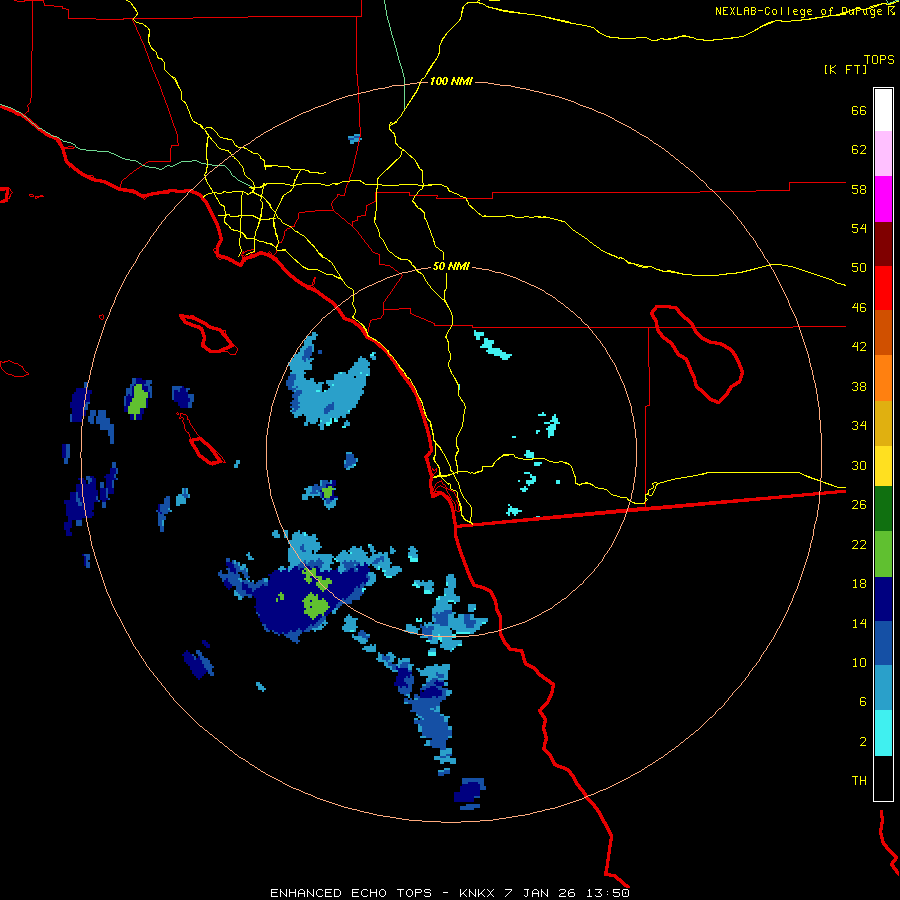This screenshot has width=900, height=900.
Task: Click the legend value '2'
Action: point(863,741)
